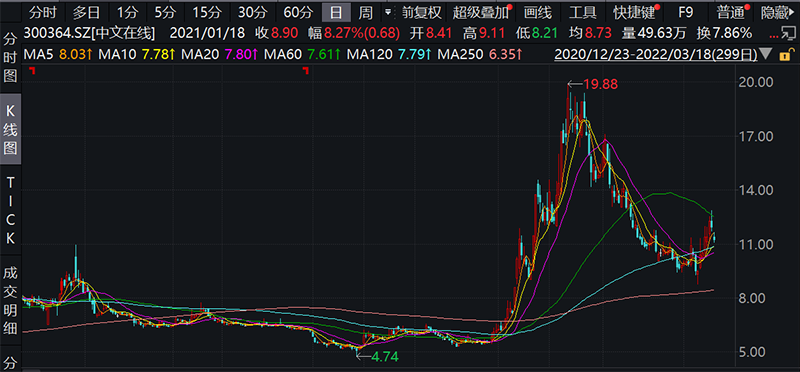Open TICK view in left sidebar
This screenshot has height=372, width=800.
tap(10, 209)
